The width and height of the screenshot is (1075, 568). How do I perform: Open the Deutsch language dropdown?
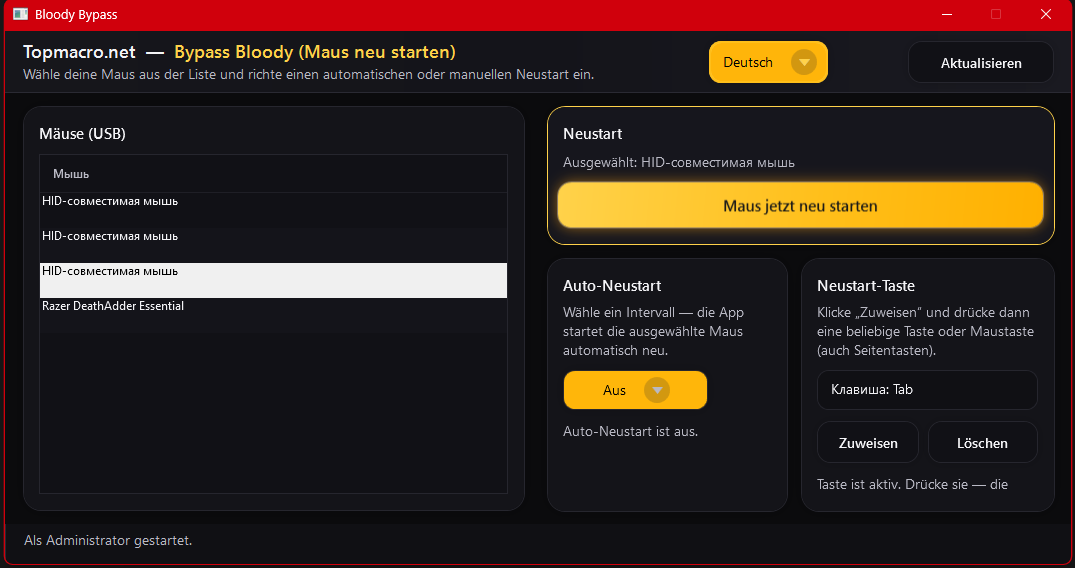click(x=767, y=62)
